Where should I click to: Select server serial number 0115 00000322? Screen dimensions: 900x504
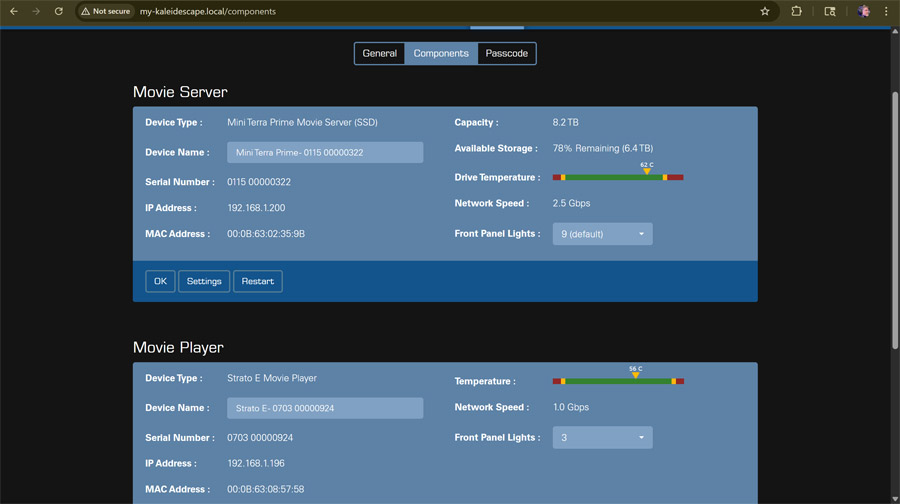pyautogui.click(x=259, y=182)
